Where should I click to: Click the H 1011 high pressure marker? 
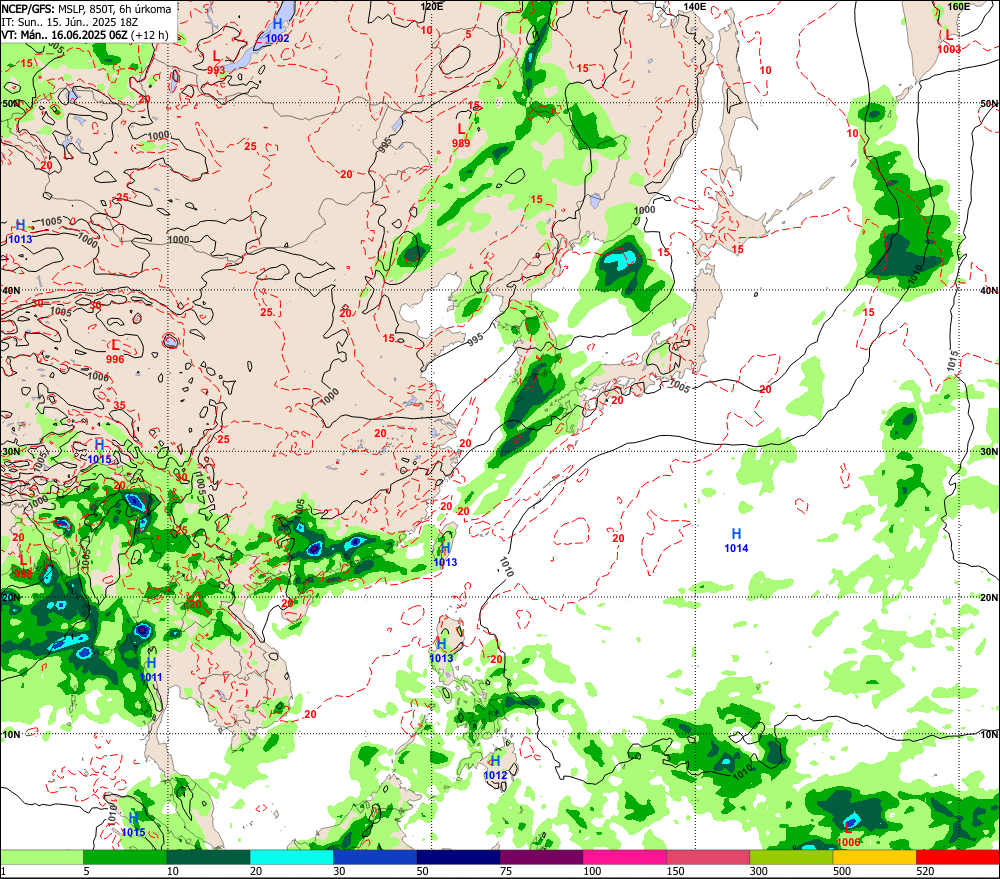coord(151,670)
